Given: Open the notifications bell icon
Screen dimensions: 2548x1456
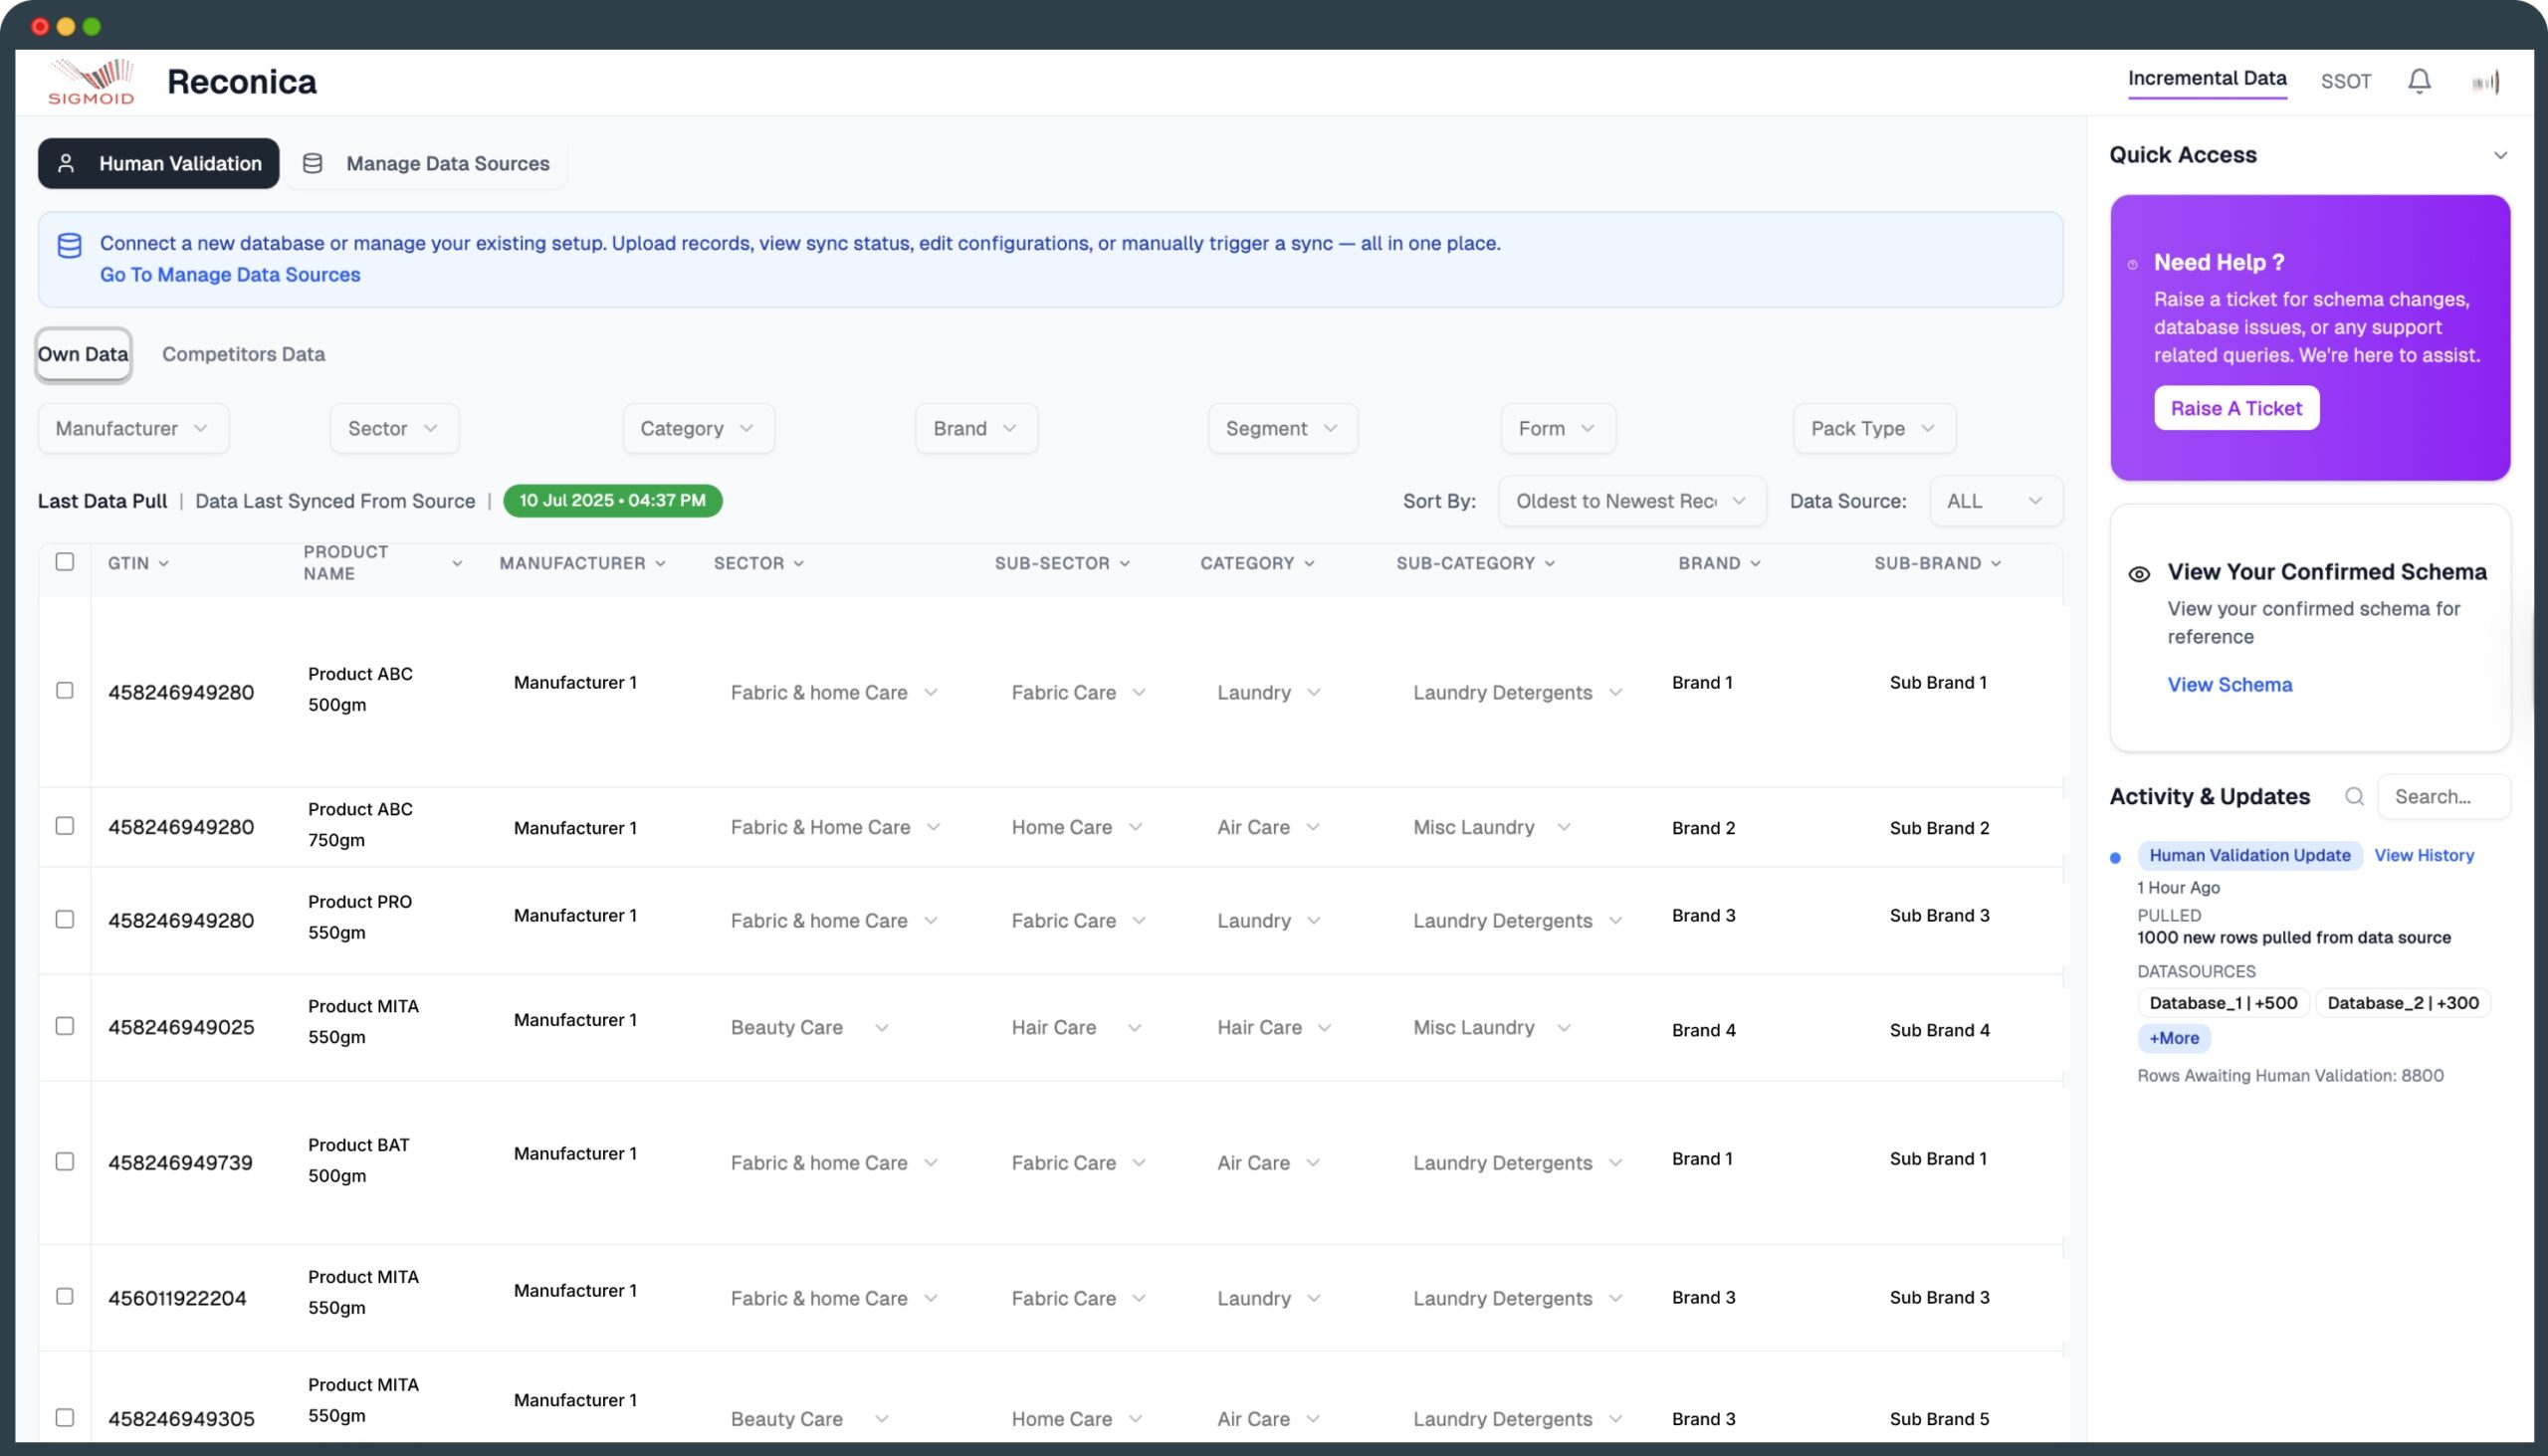Looking at the screenshot, I should (2418, 81).
